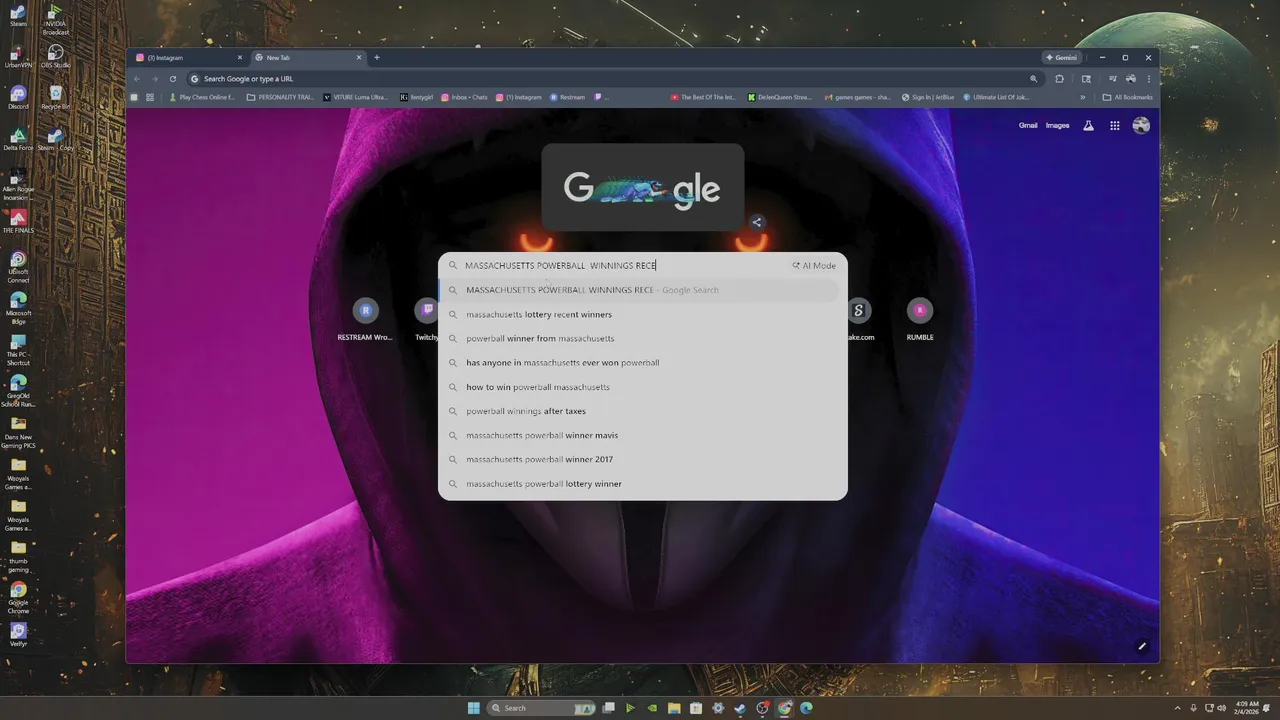Viewport: 1280px width, 720px height.
Task: Open the Settings gear on the taskbar
Action: (718, 708)
